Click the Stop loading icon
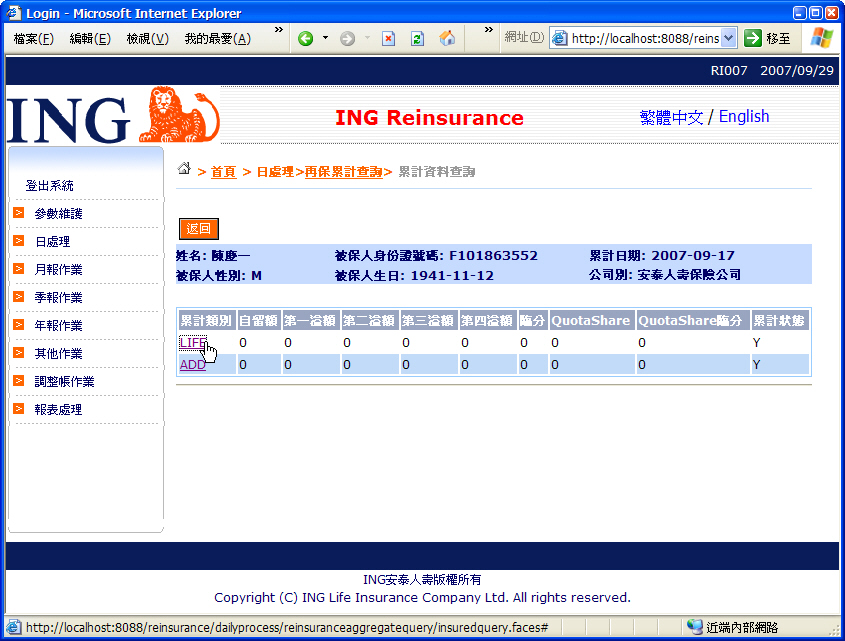Image resolution: width=845 pixels, height=641 pixels. point(389,39)
